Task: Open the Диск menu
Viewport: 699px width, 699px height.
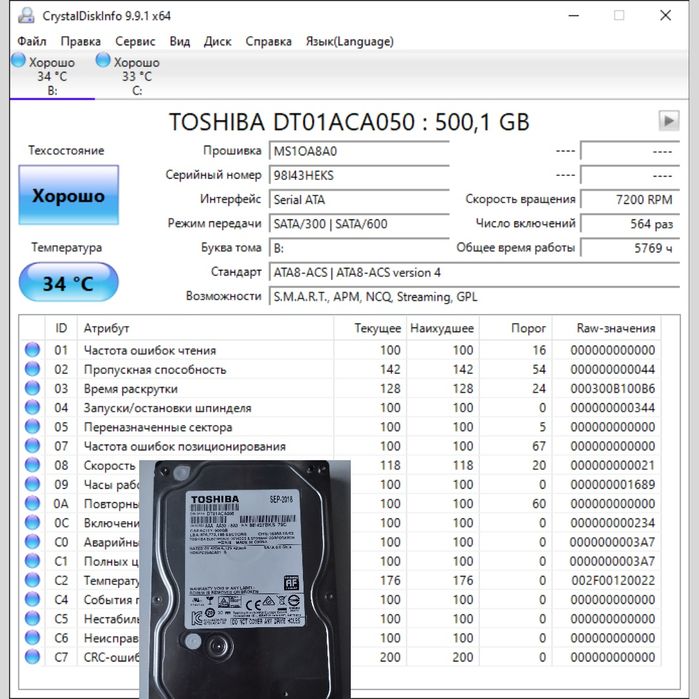Action: [x=218, y=41]
